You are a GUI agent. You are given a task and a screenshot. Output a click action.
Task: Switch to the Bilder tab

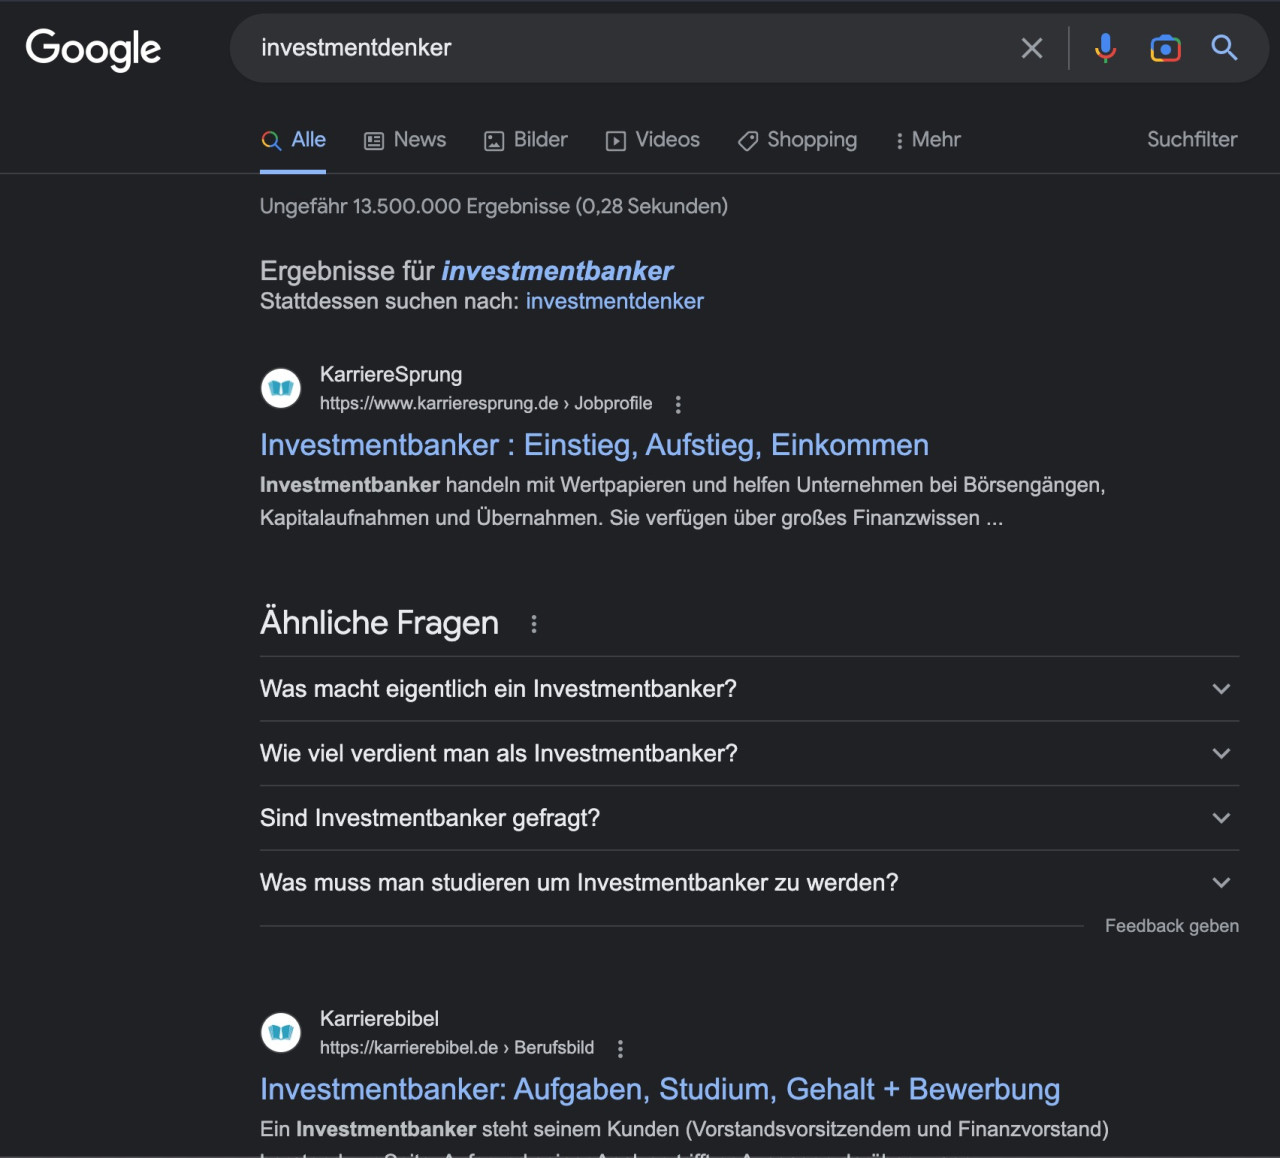[526, 140]
